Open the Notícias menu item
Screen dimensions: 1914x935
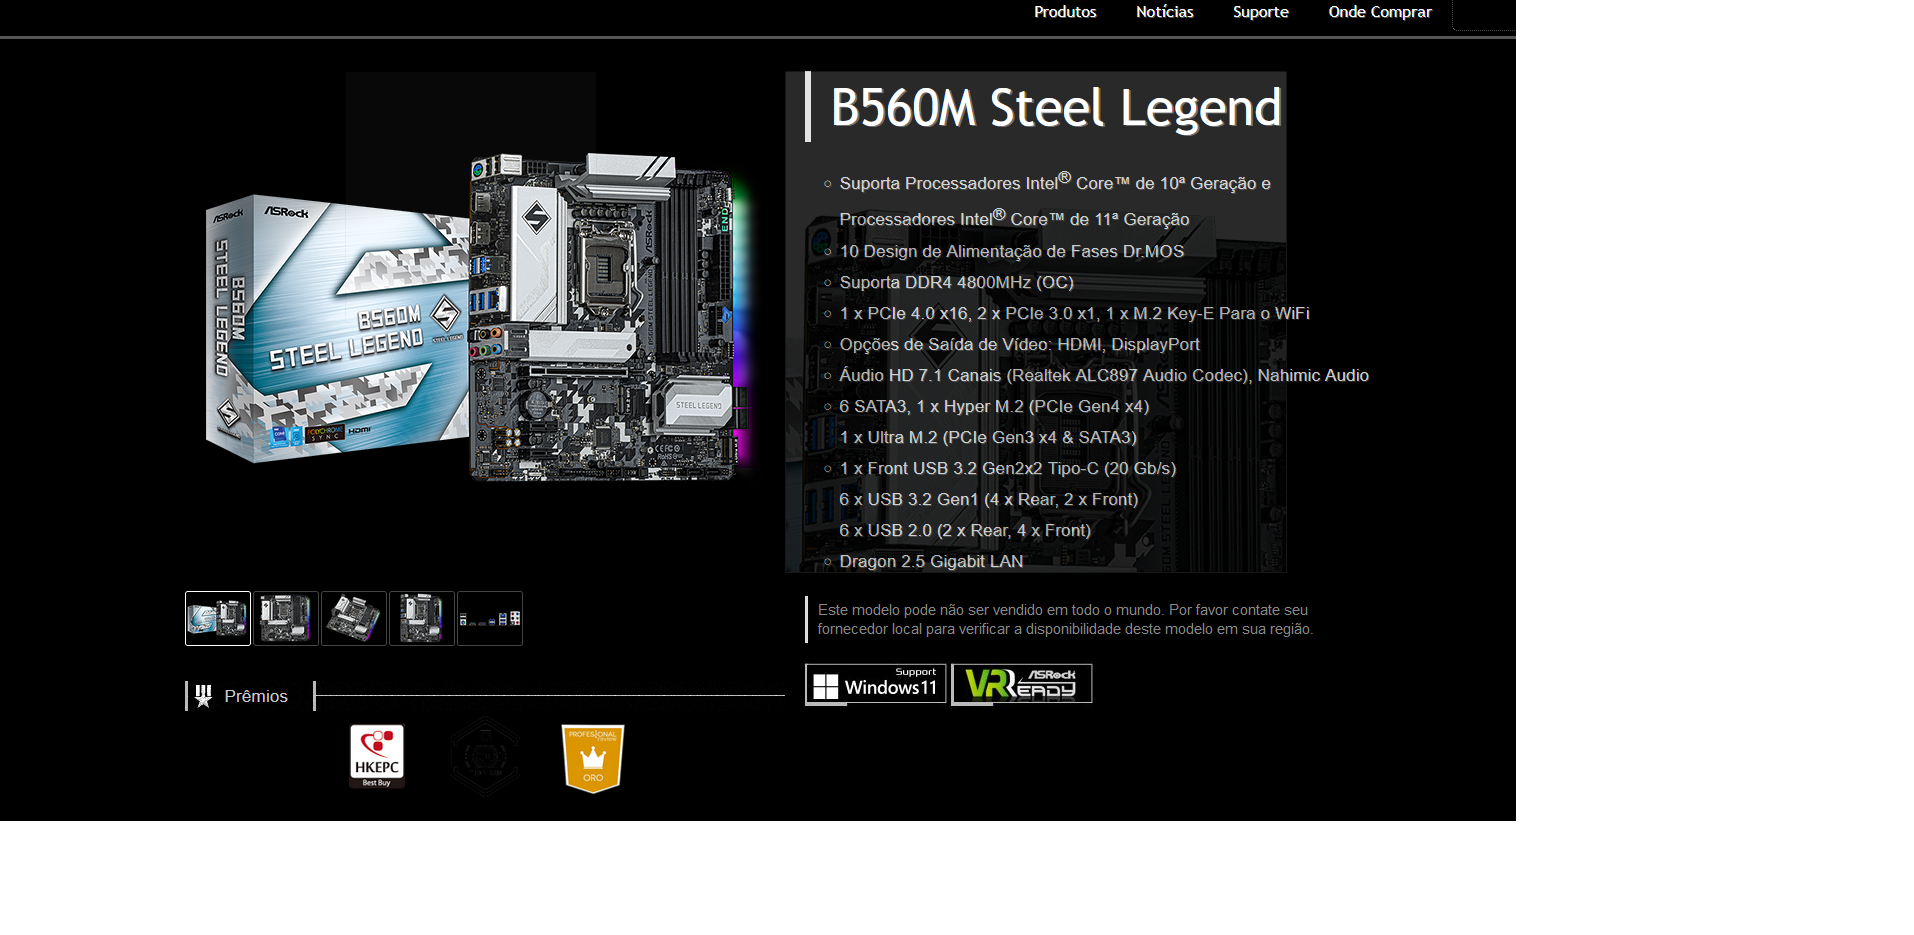(x=1164, y=12)
